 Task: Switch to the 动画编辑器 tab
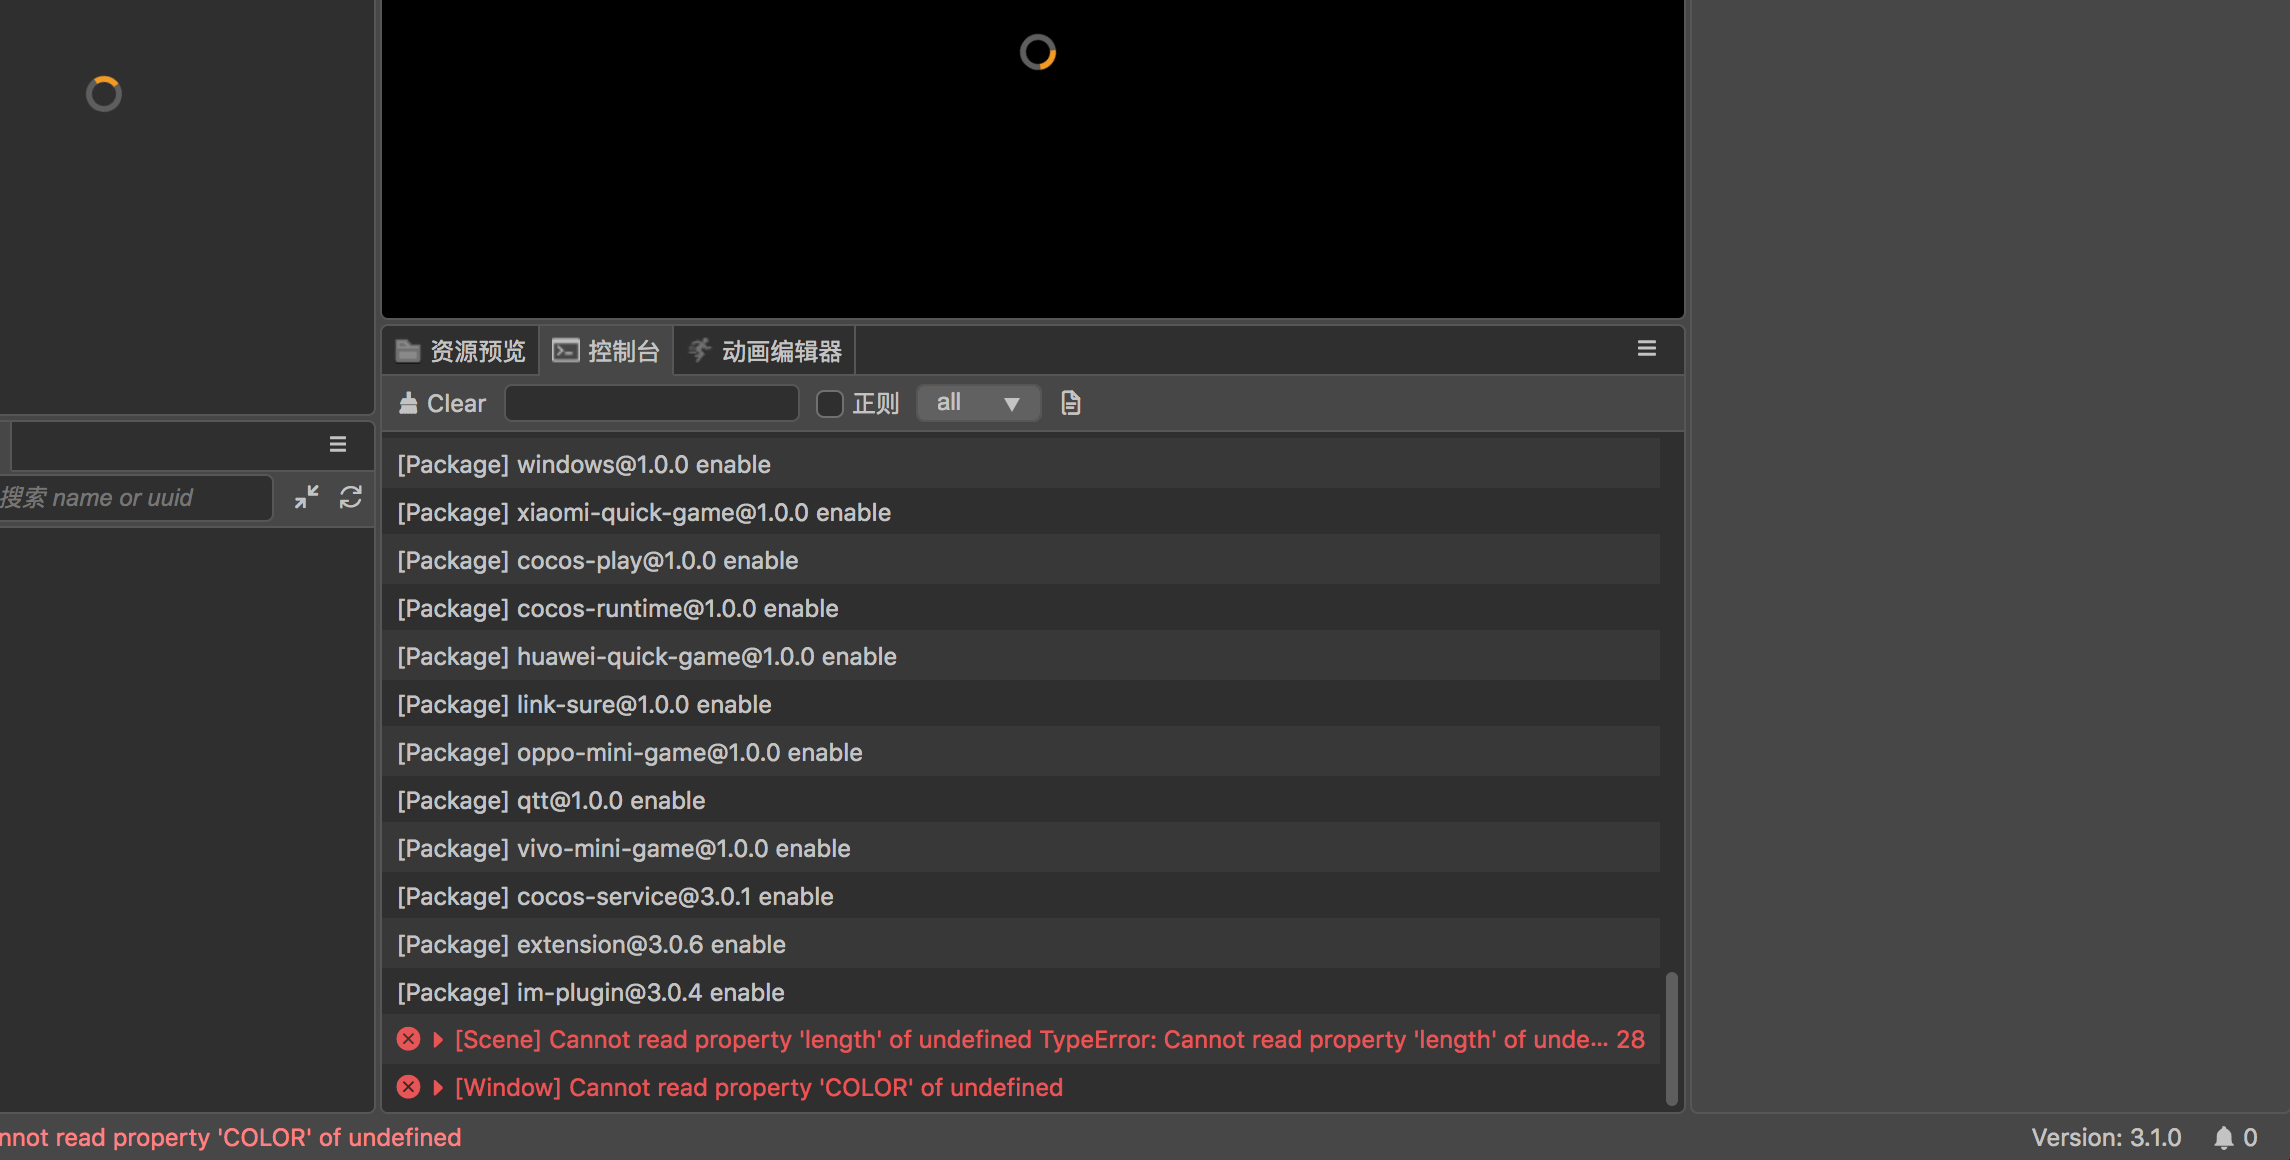point(766,351)
